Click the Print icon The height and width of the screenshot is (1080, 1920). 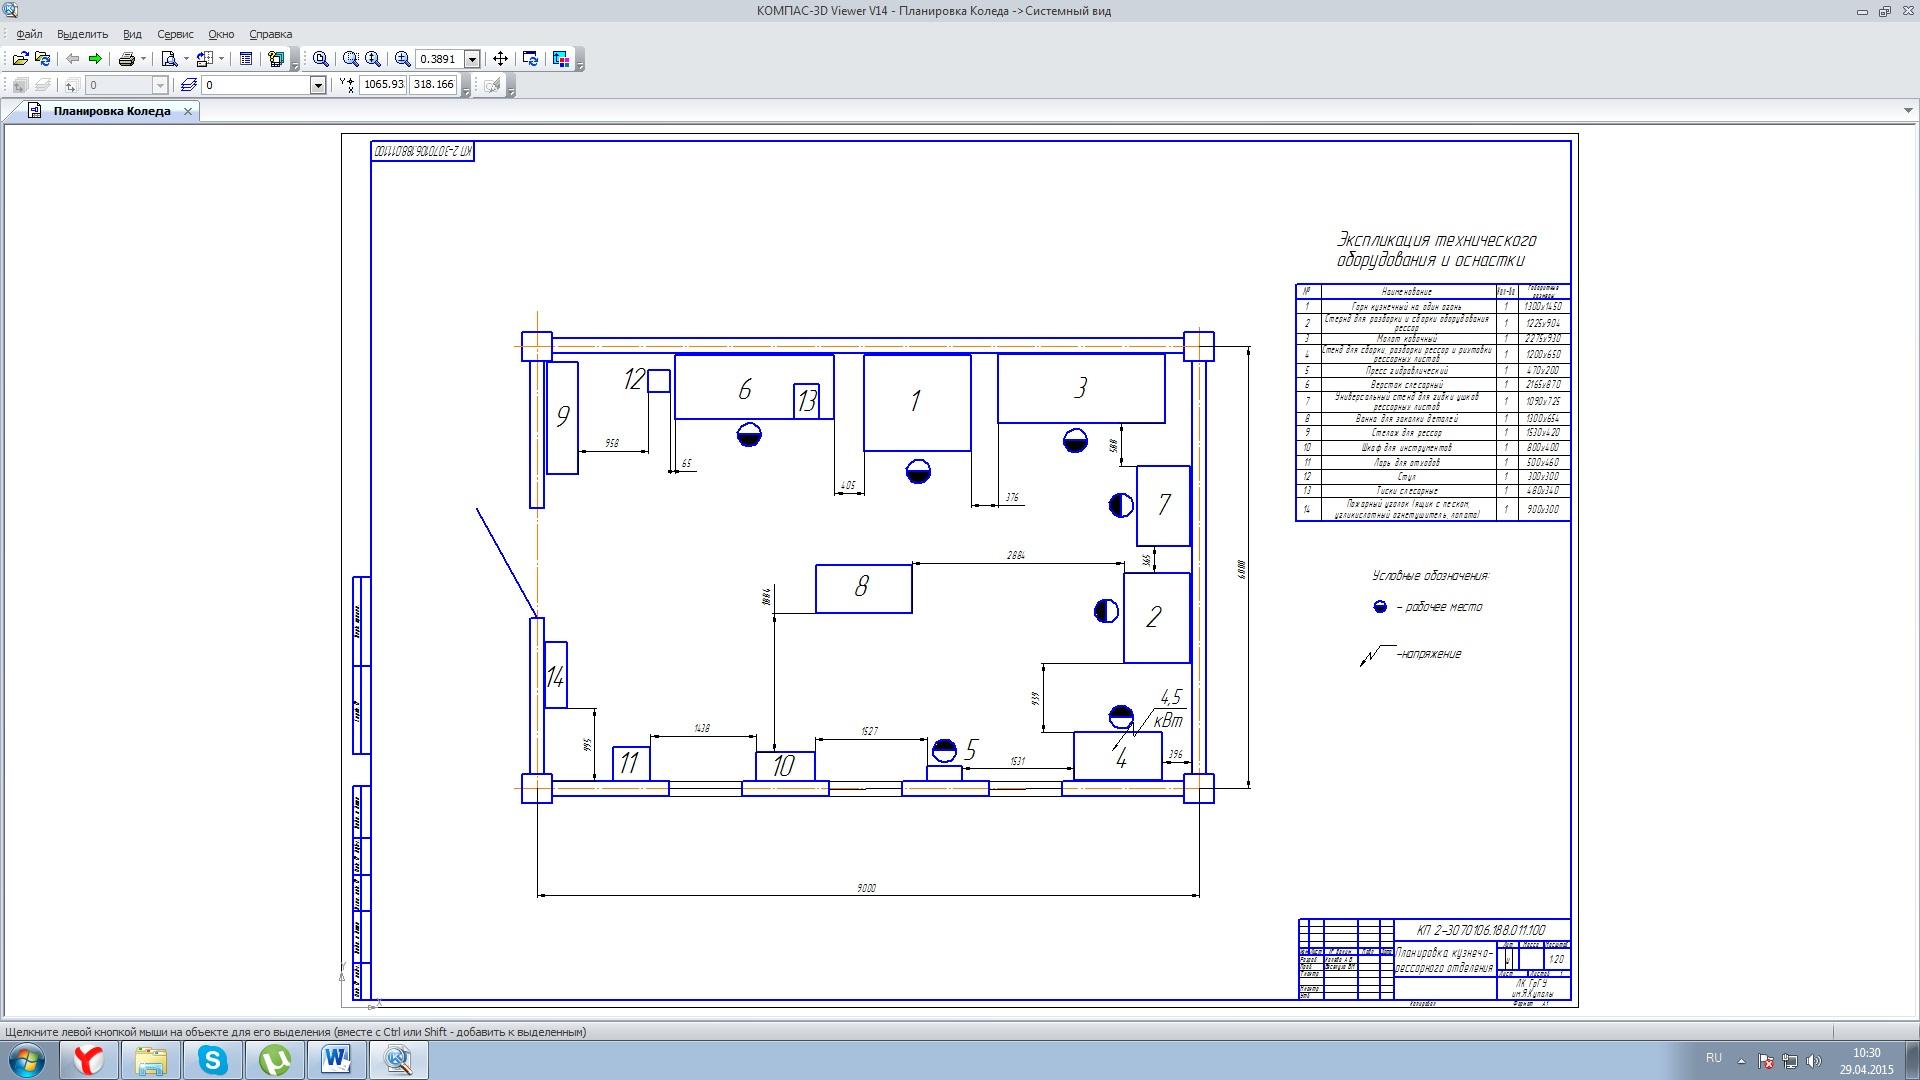coord(127,59)
